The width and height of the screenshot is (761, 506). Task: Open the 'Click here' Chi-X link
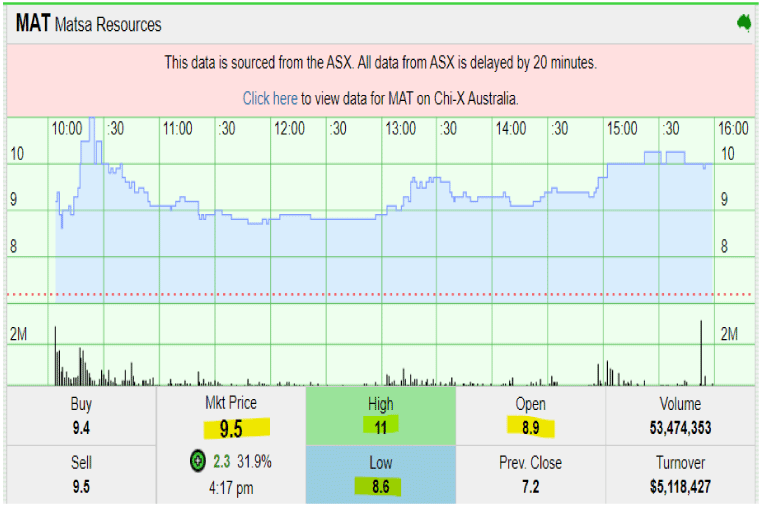[270, 98]
